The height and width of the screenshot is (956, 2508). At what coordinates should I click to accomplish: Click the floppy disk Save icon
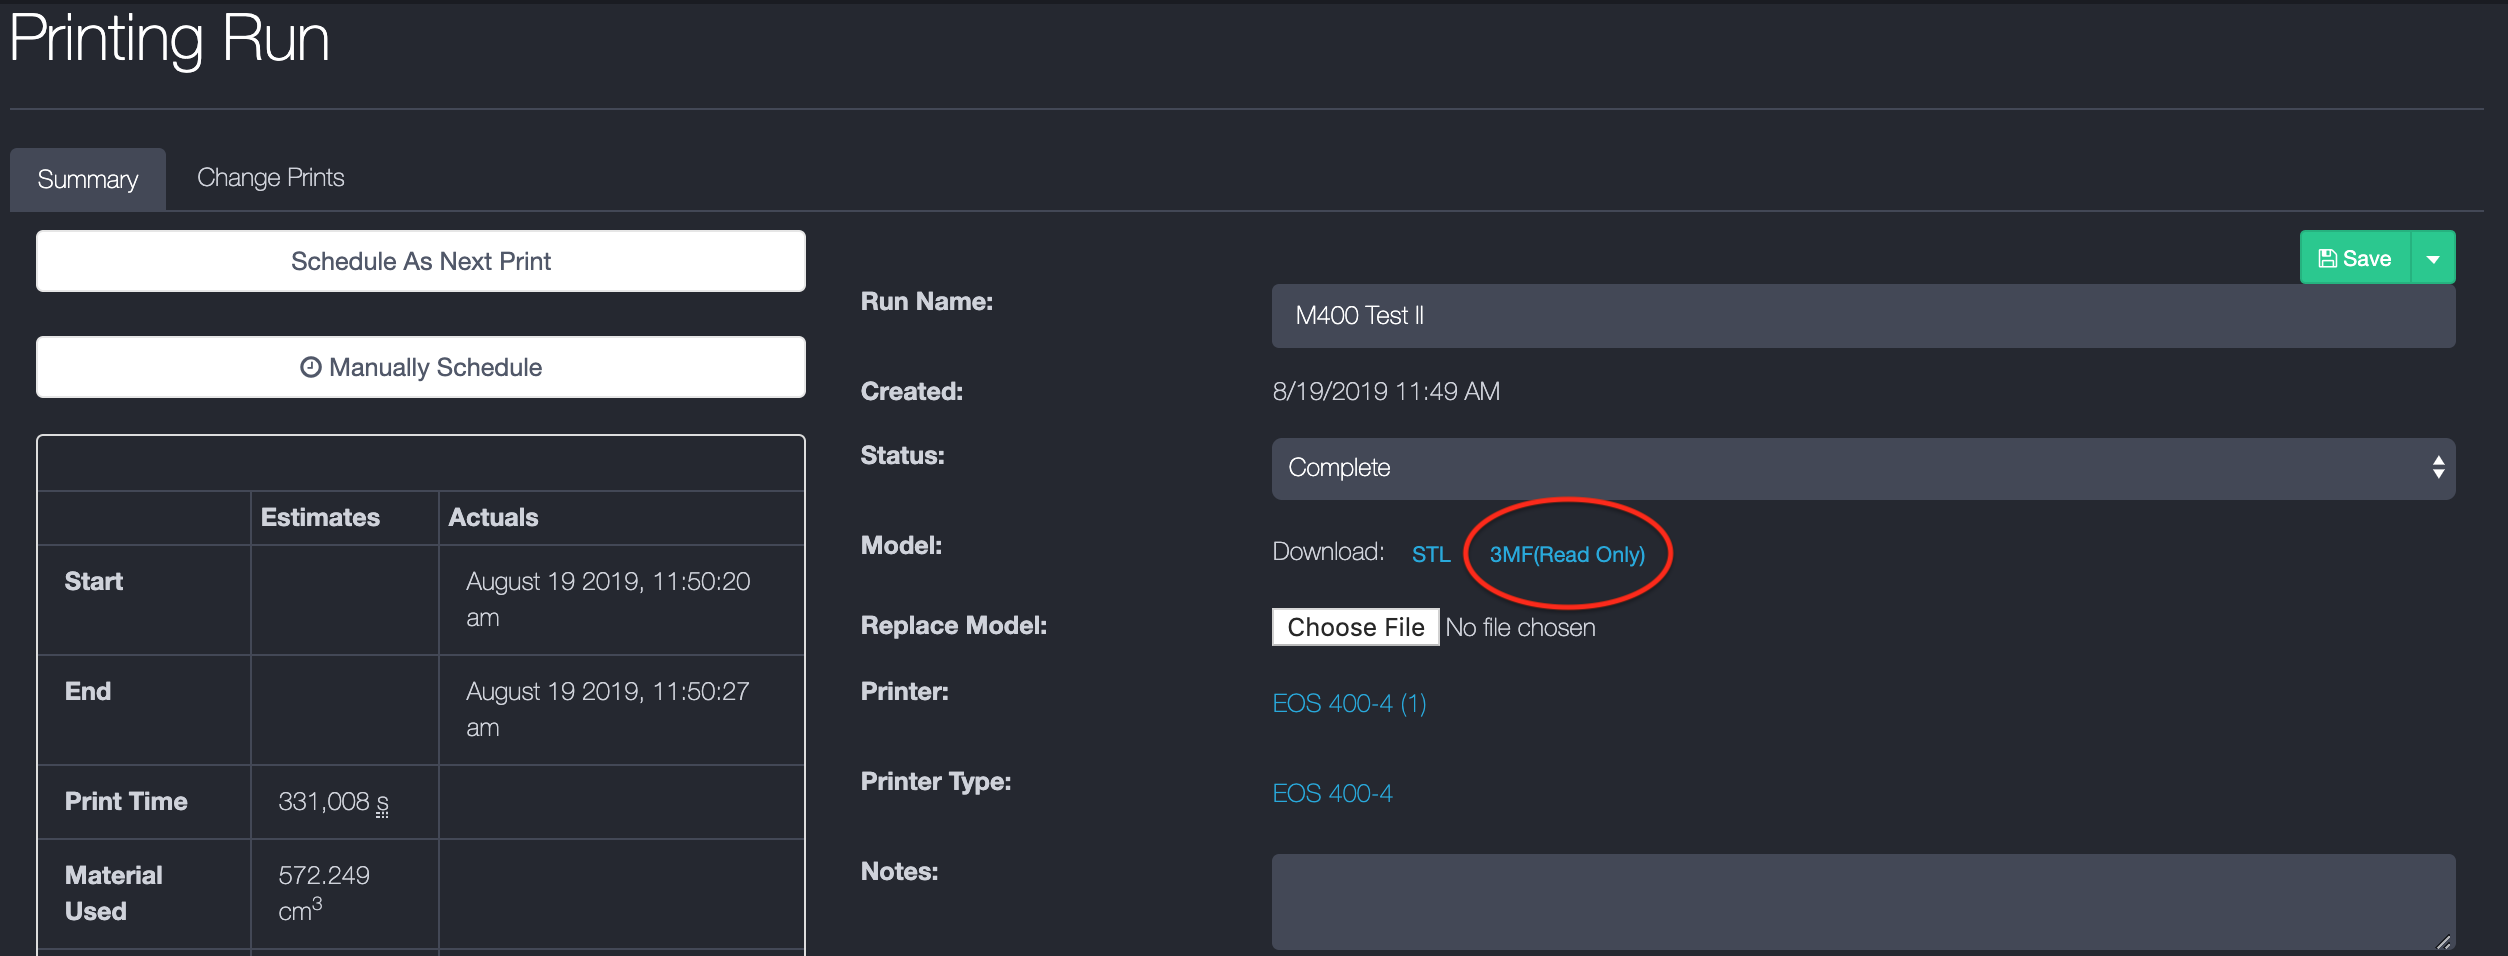[2328, 259]
